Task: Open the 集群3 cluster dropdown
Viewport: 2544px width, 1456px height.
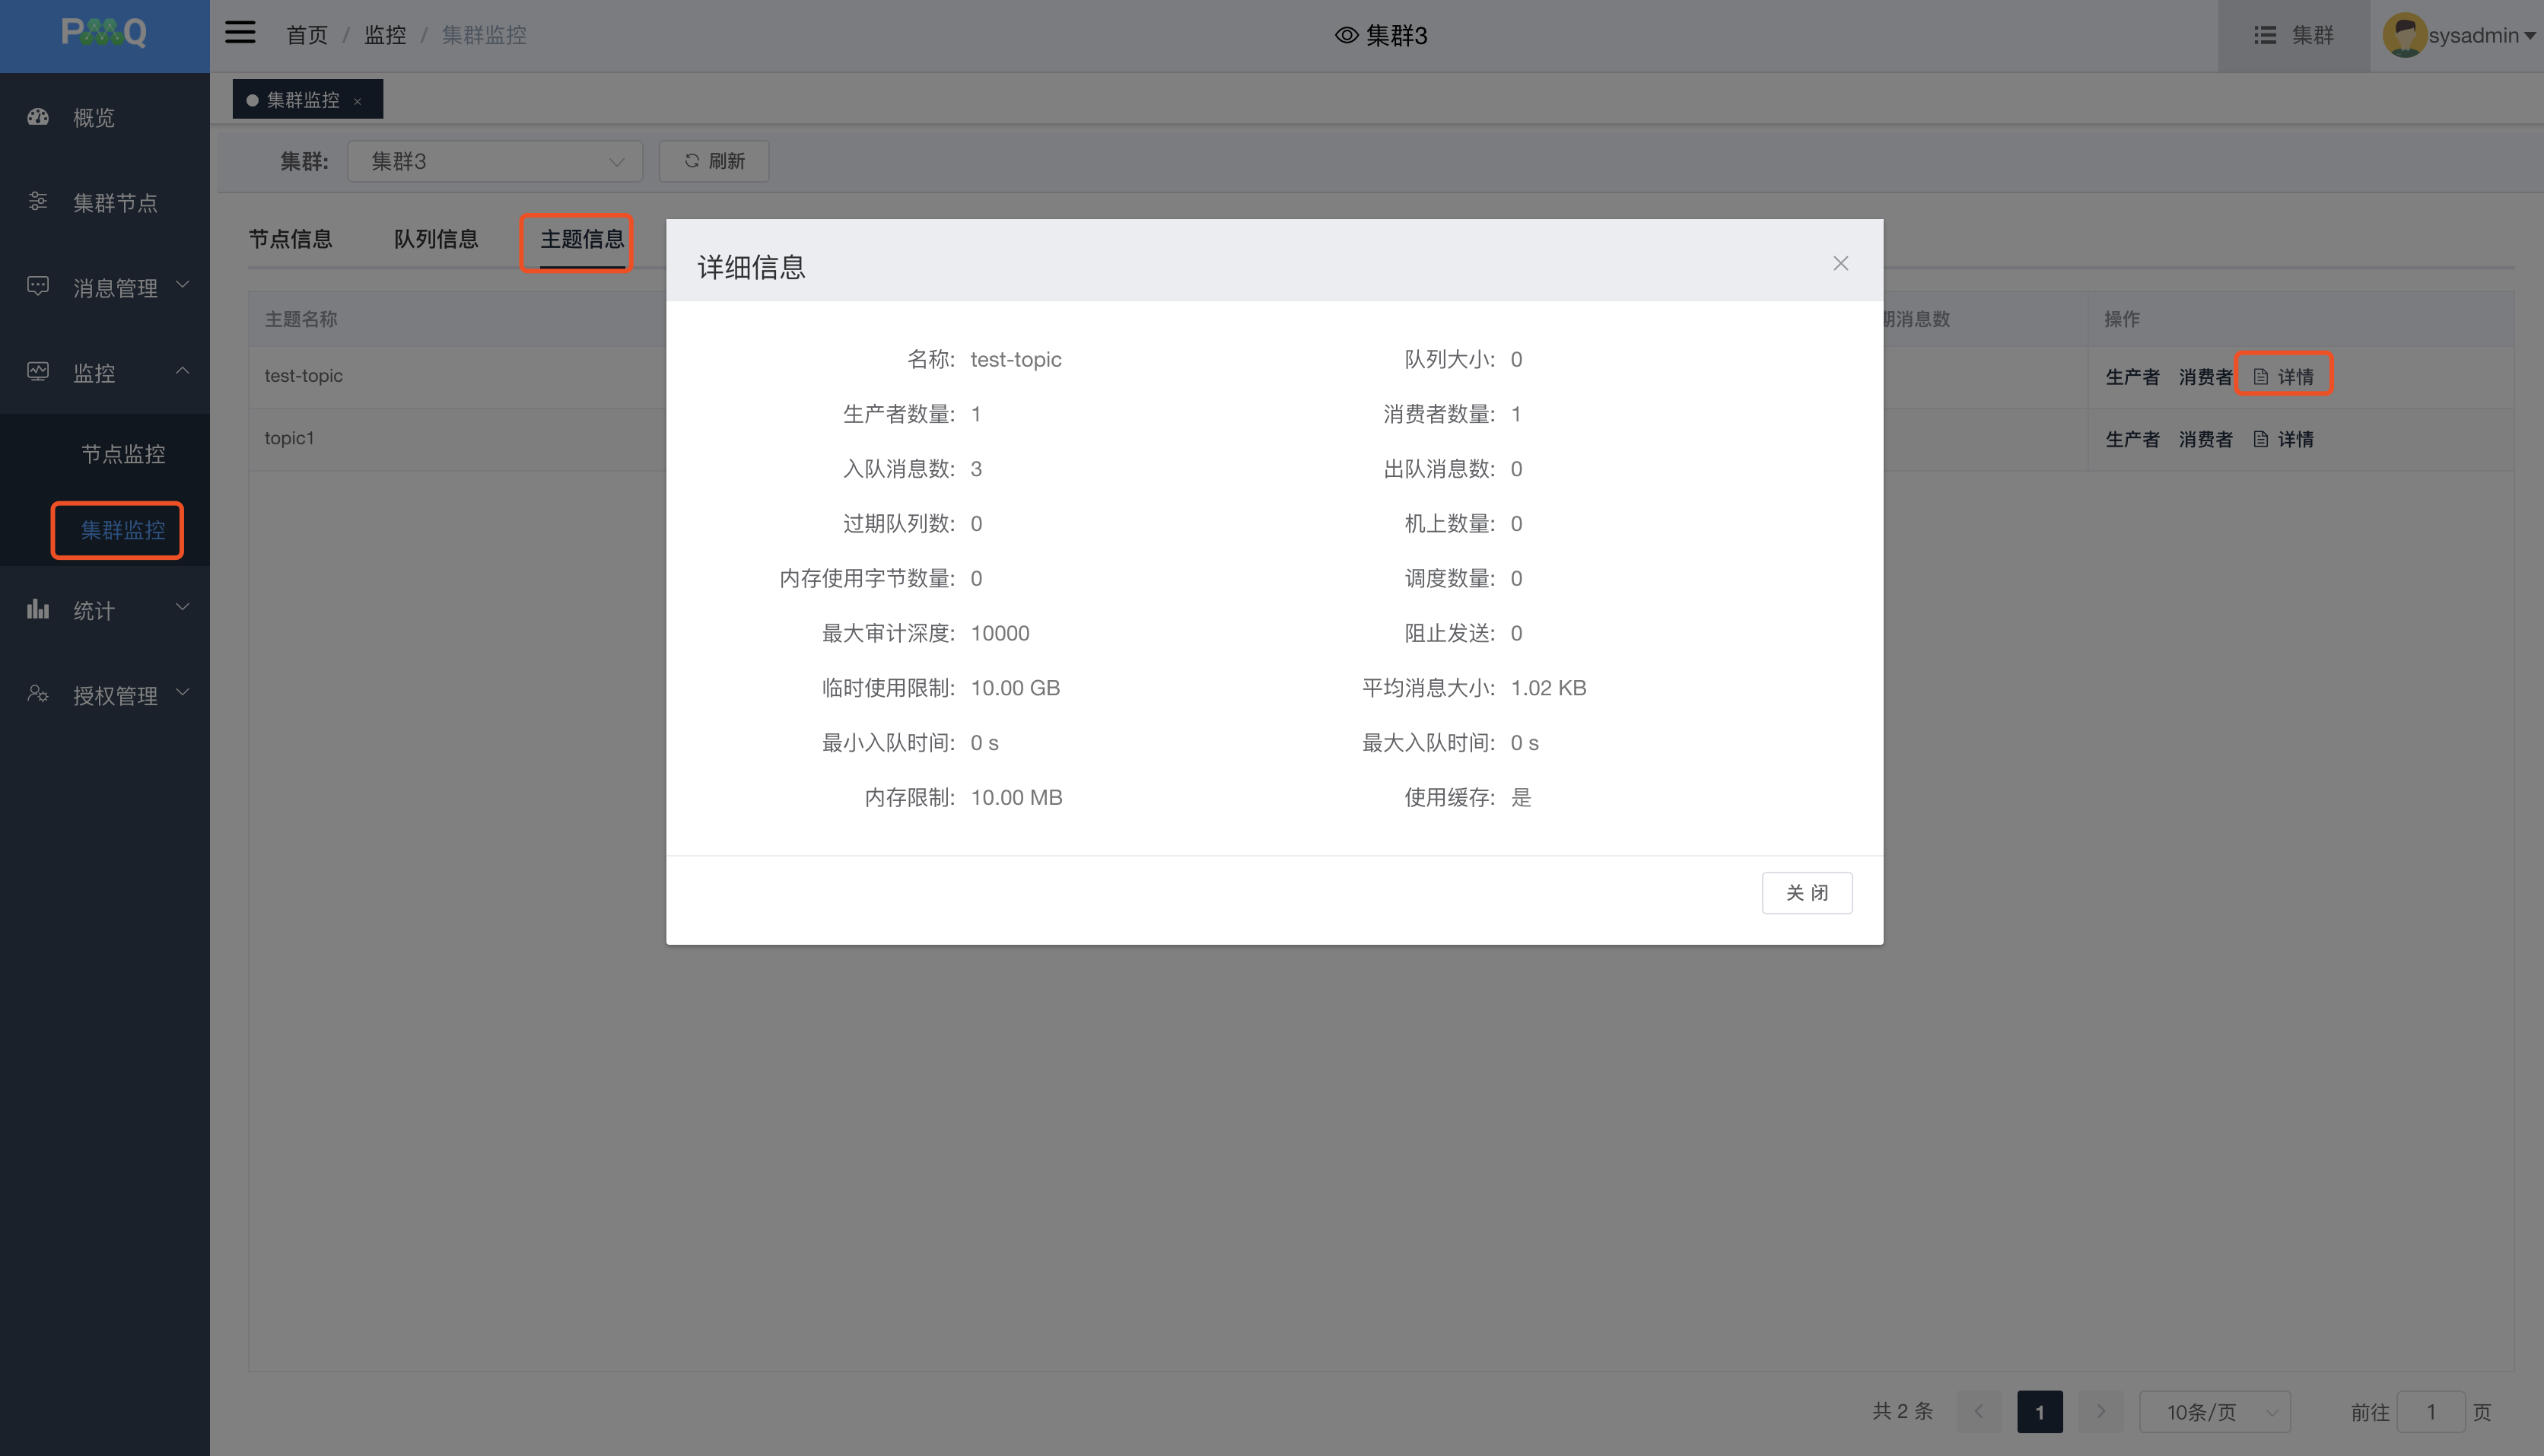Action: point(494,161)
